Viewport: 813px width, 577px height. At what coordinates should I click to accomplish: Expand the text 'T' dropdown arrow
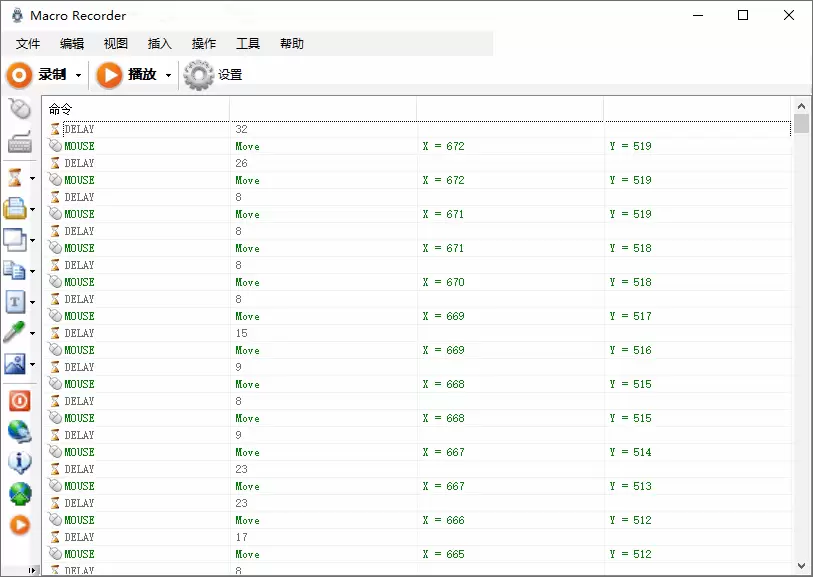(x=32, y=302)
